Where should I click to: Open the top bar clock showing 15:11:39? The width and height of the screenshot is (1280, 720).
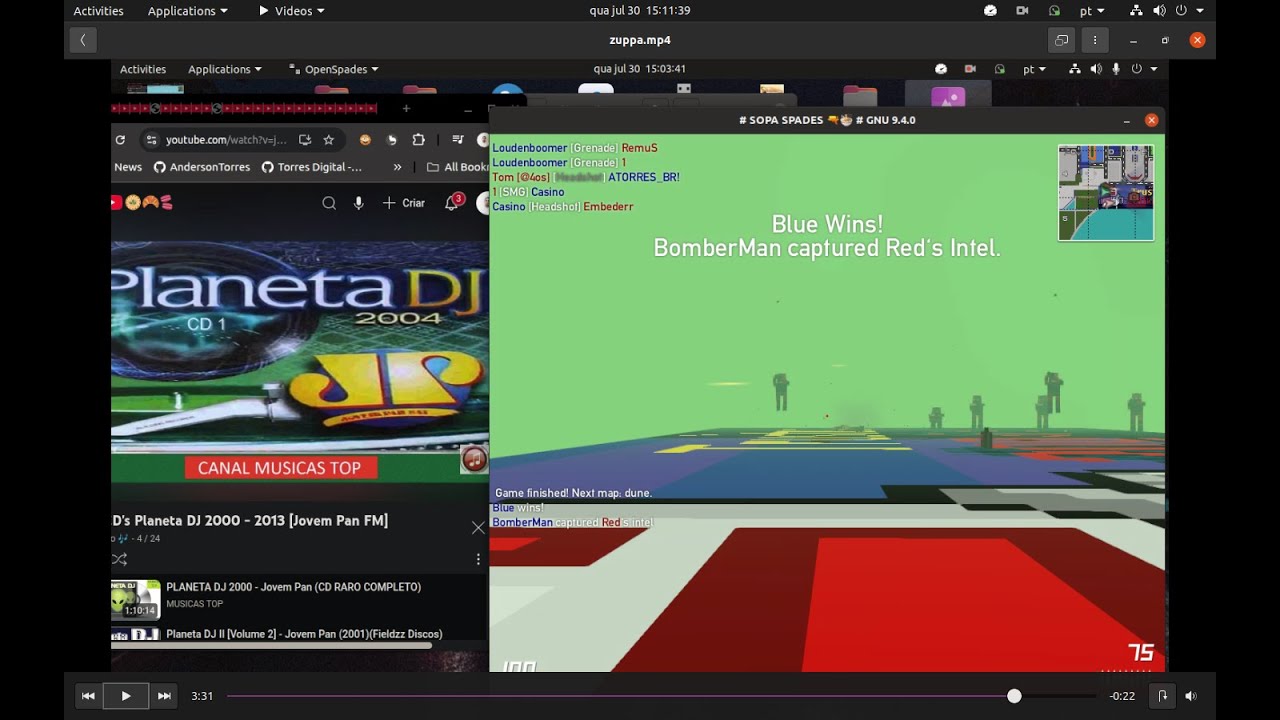[x=640, y=11]
